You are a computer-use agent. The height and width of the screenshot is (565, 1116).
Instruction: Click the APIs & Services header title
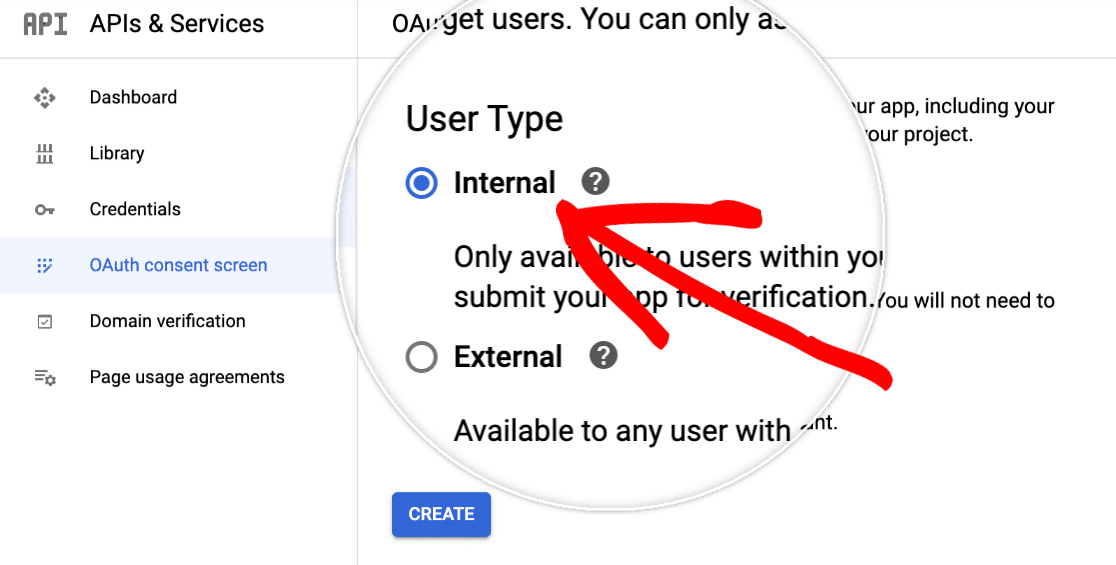pos(177,23)
